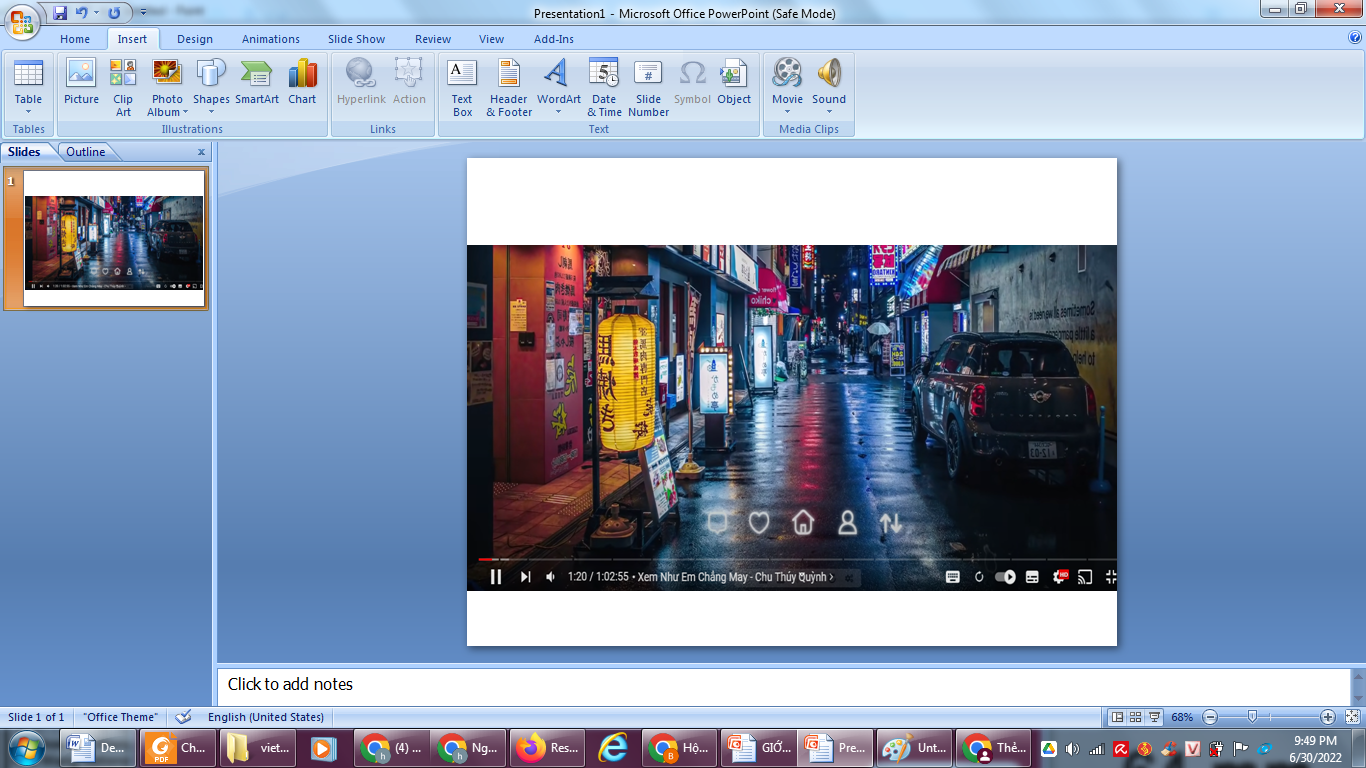This screenshot has width=1366, height=768.
Task: Zoom in with the plus button
Action: coord(1328,717)
